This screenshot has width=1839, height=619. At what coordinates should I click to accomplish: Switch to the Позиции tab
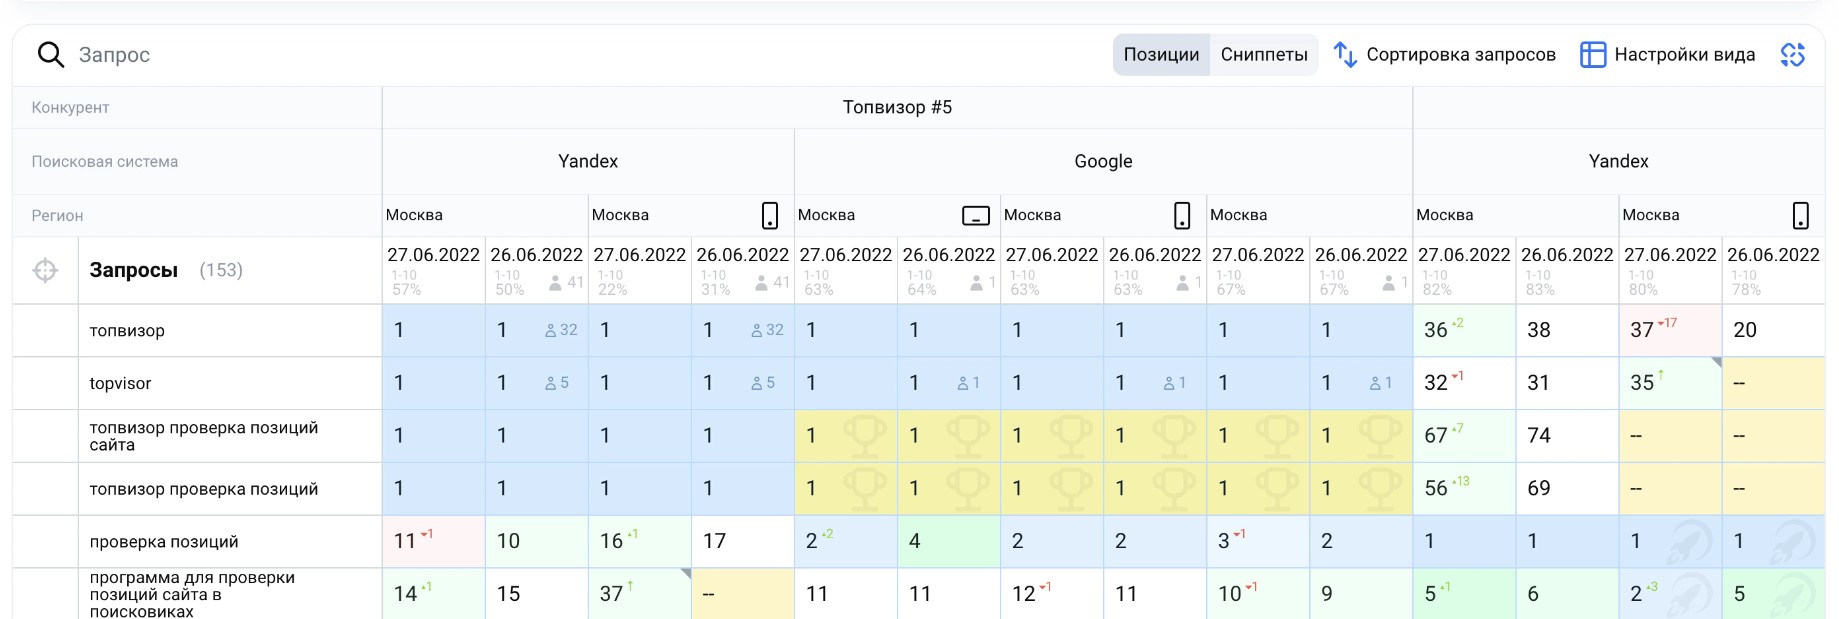coord(1161,55)
